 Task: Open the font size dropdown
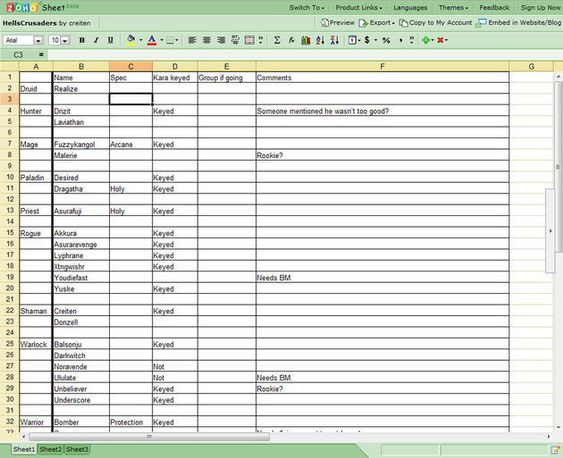[65, 41]
